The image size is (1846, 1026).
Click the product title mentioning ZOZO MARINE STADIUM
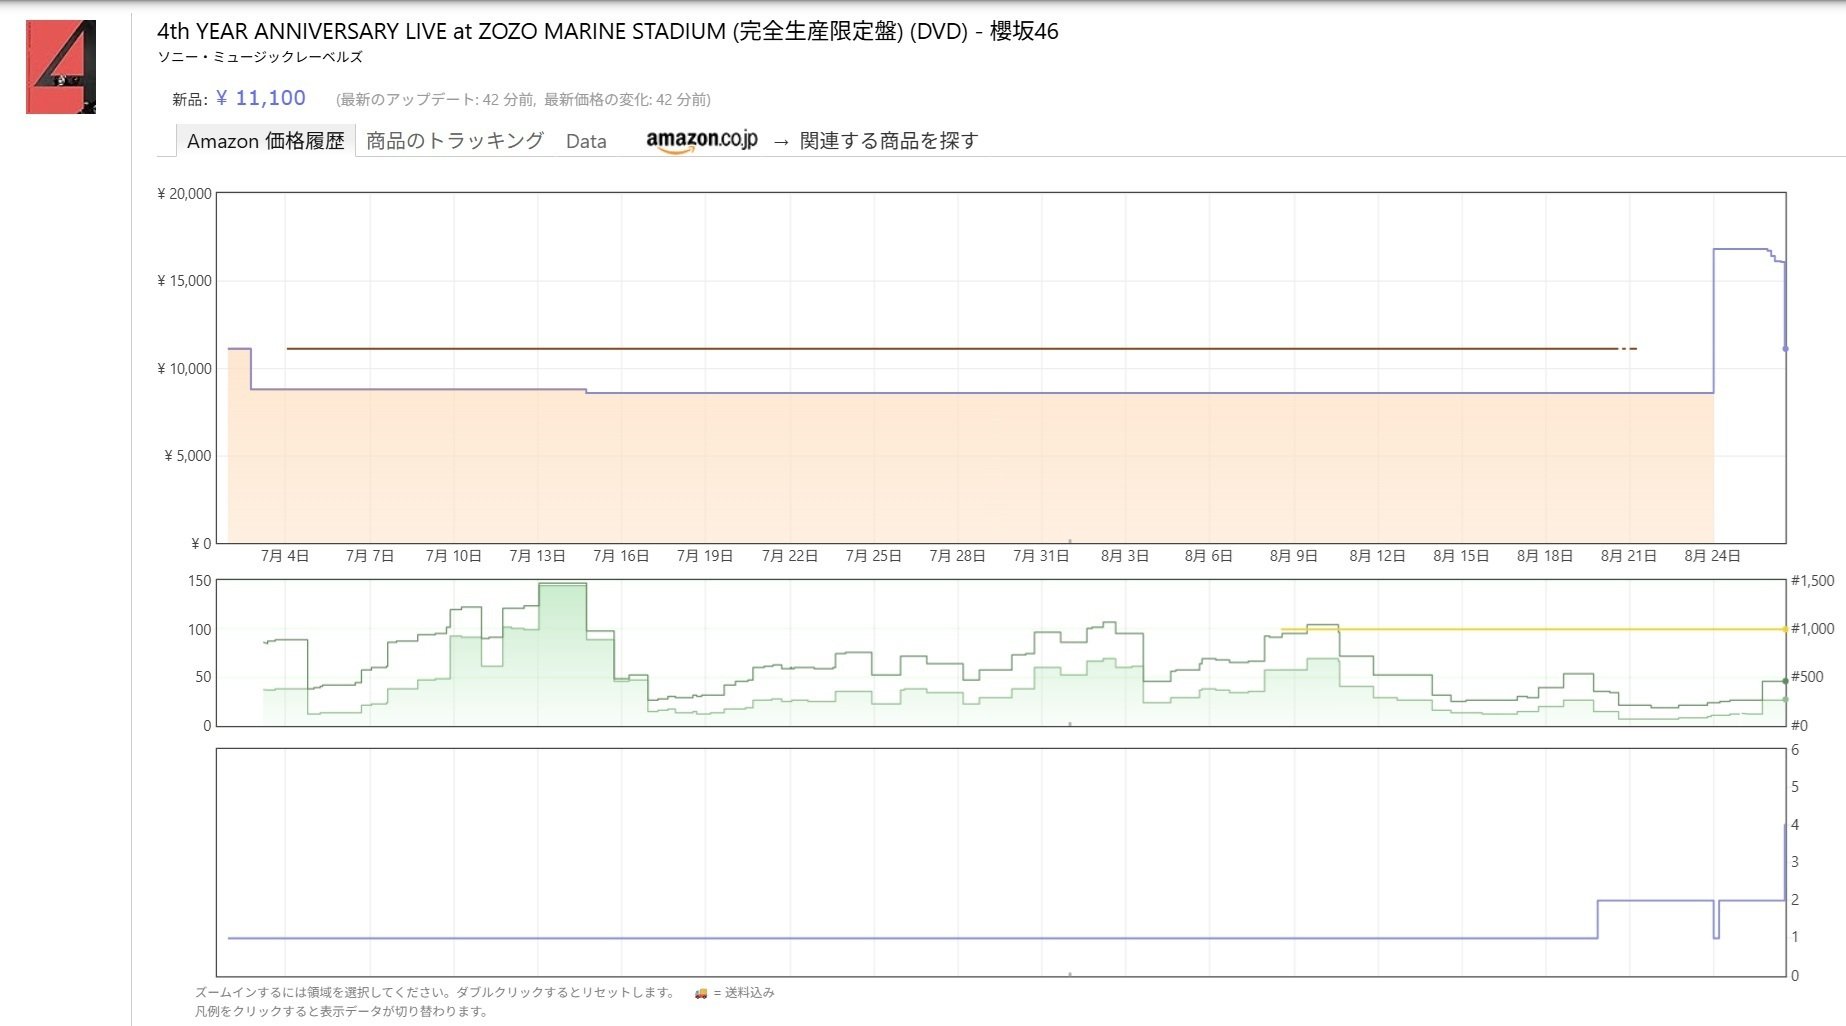click(x=608, y=31)
